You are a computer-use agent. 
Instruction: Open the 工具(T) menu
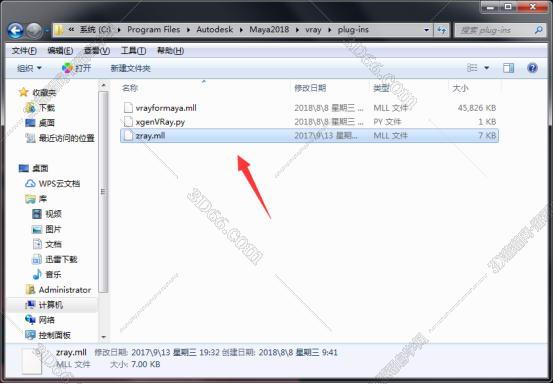pyautogui.click(x=133, y=51)
